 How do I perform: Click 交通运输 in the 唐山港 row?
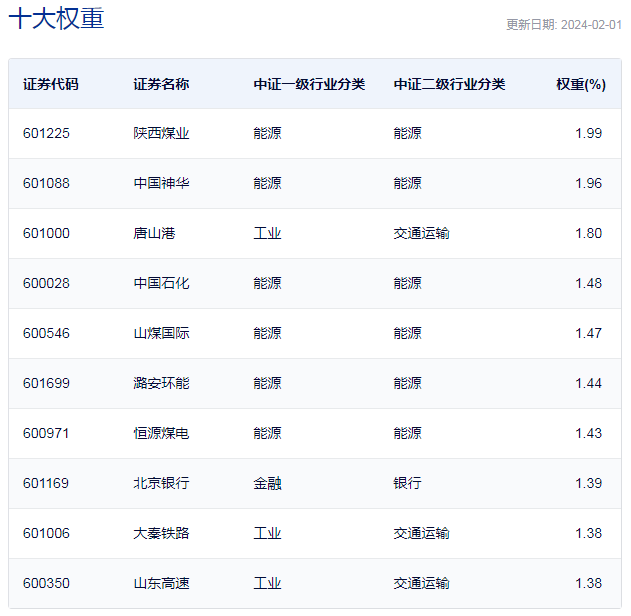point(421,233)
